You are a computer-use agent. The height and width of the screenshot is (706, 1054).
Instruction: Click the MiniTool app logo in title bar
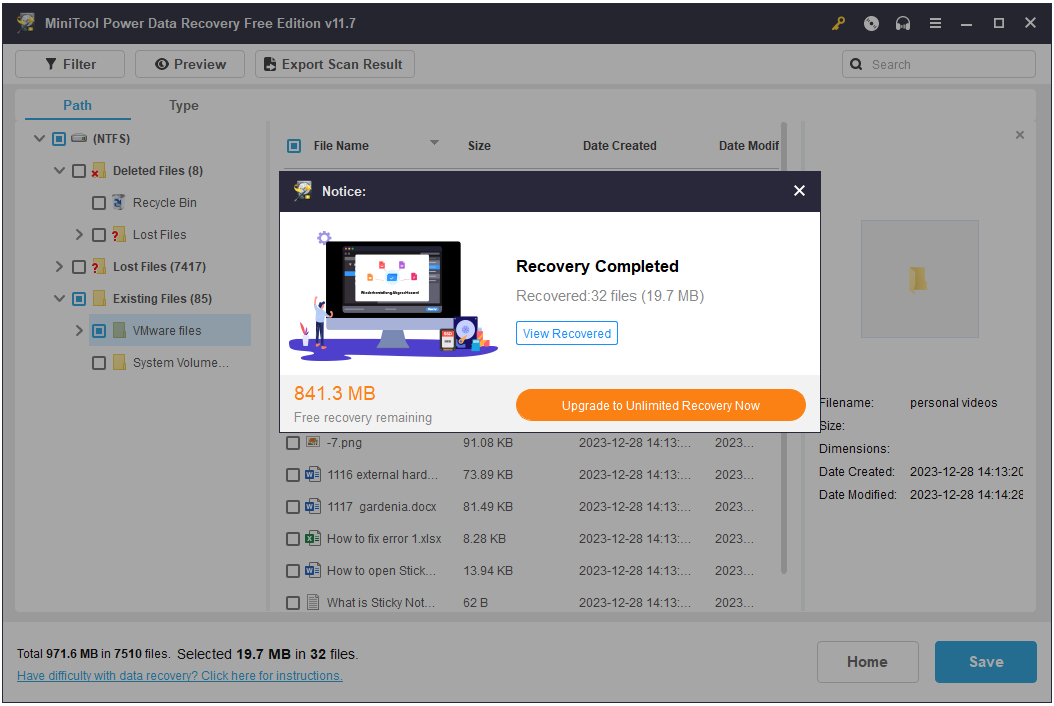click(26, 23)
